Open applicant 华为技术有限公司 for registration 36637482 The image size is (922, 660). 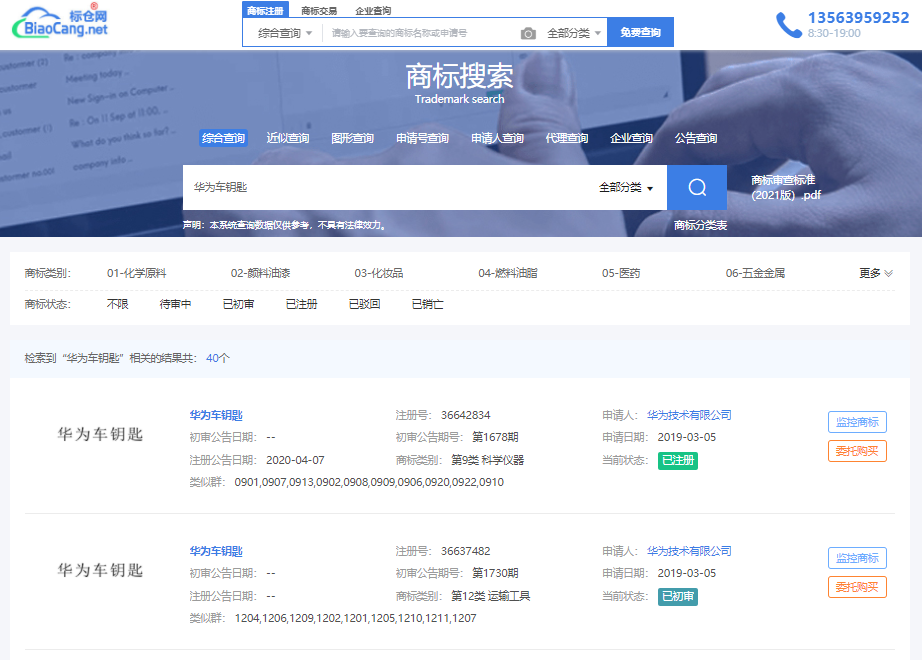689,551
